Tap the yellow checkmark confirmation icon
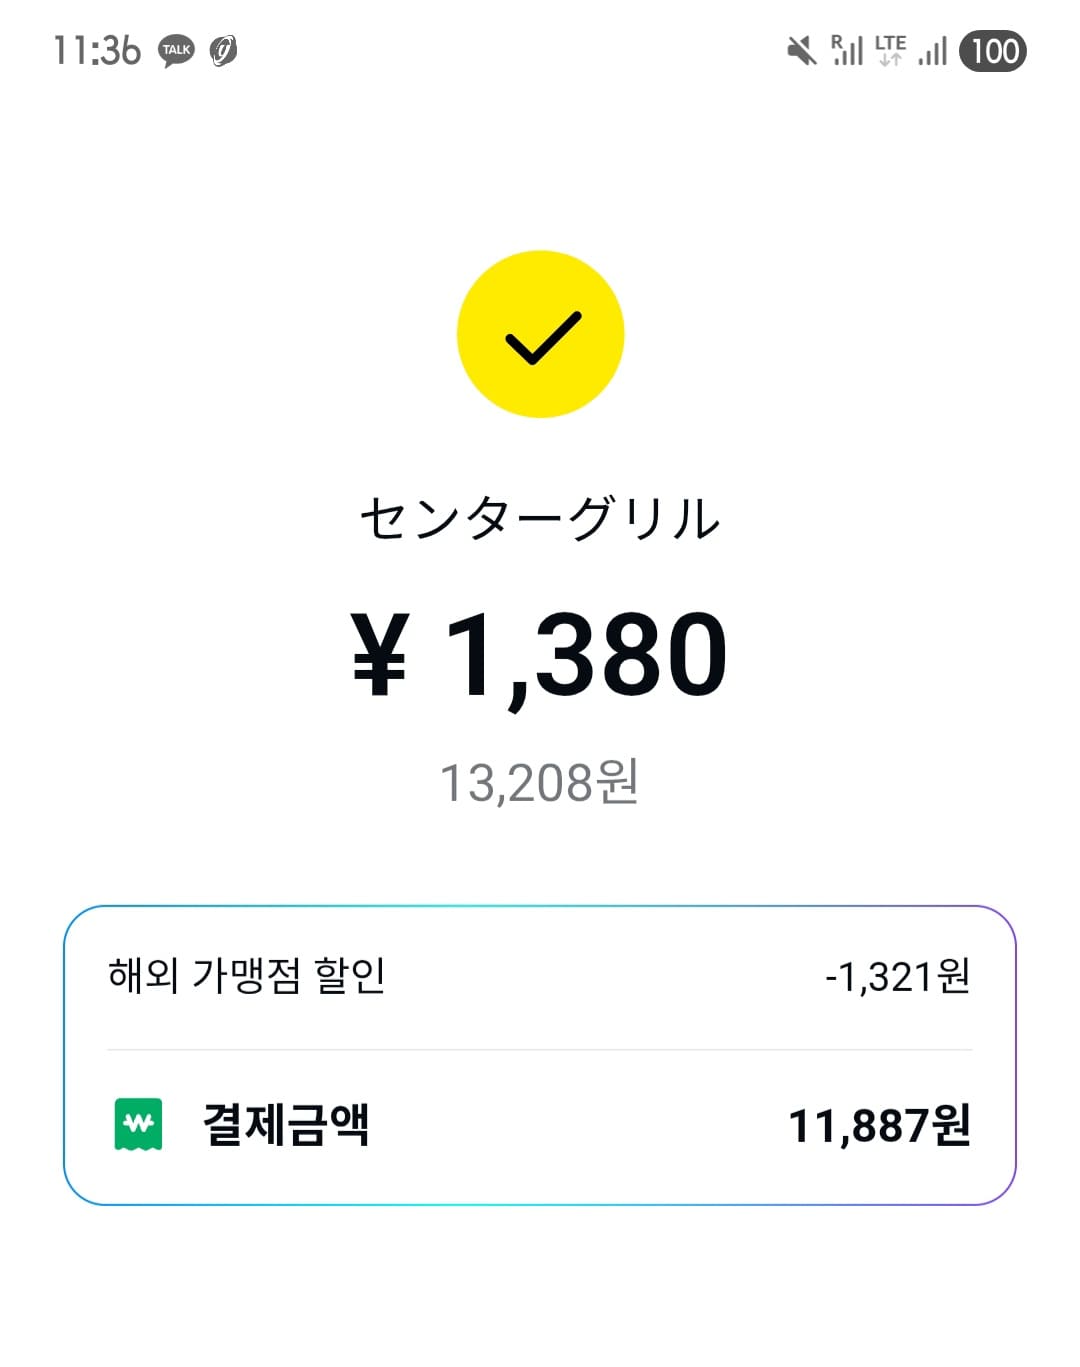1080x1367 pixels. point(540,334)
